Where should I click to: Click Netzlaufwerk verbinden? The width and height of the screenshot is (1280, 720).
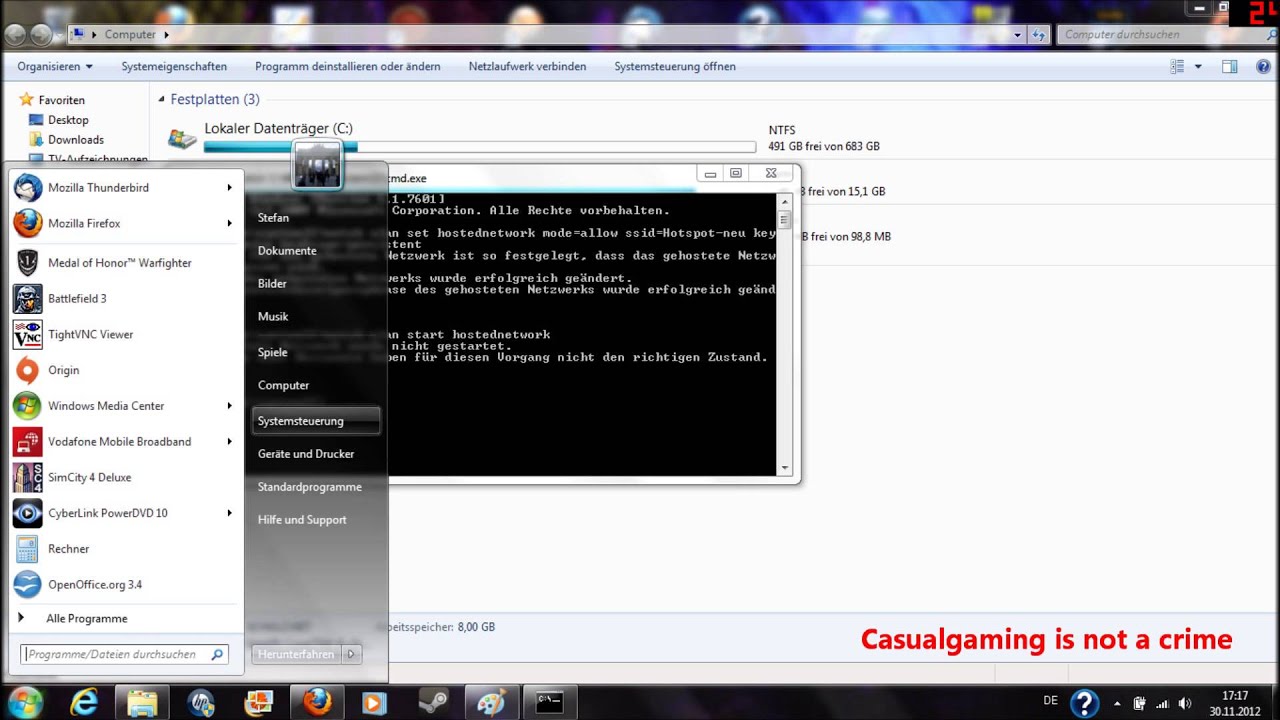coord(527,67)
